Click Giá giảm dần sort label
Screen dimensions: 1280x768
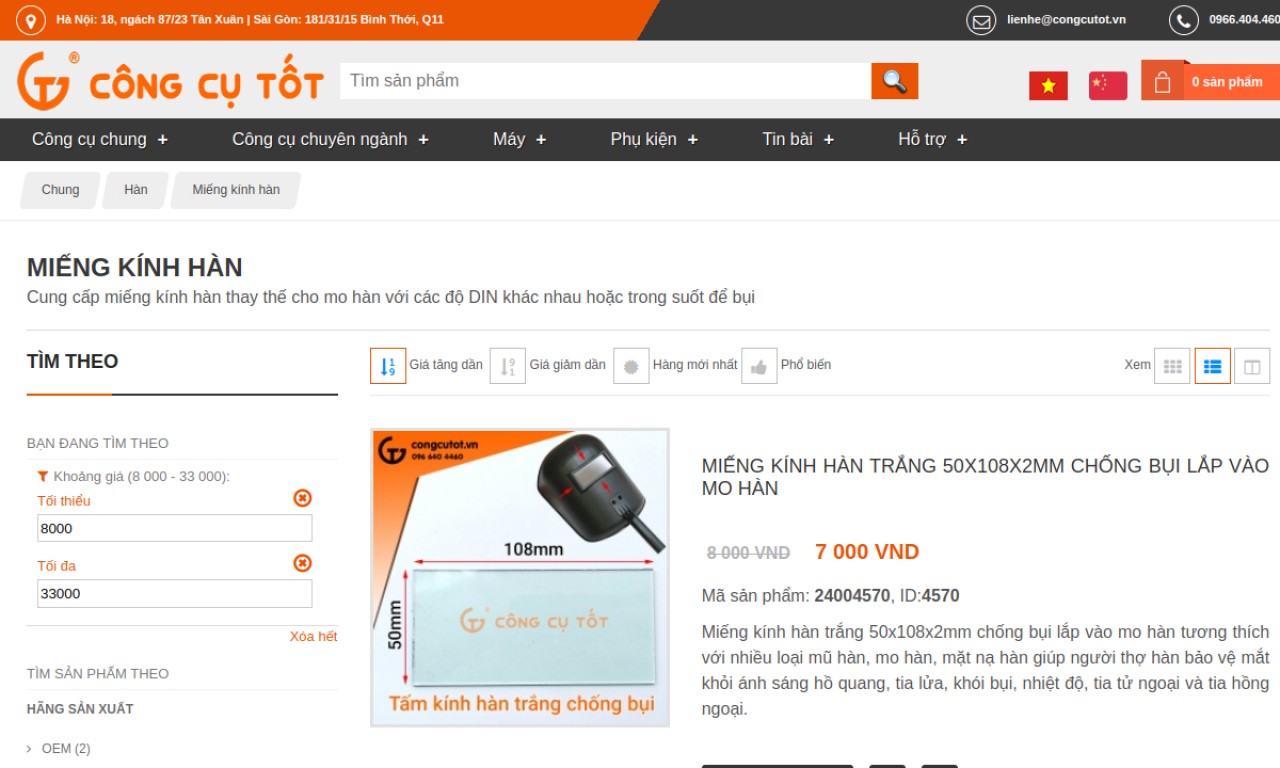click(568, 365)
